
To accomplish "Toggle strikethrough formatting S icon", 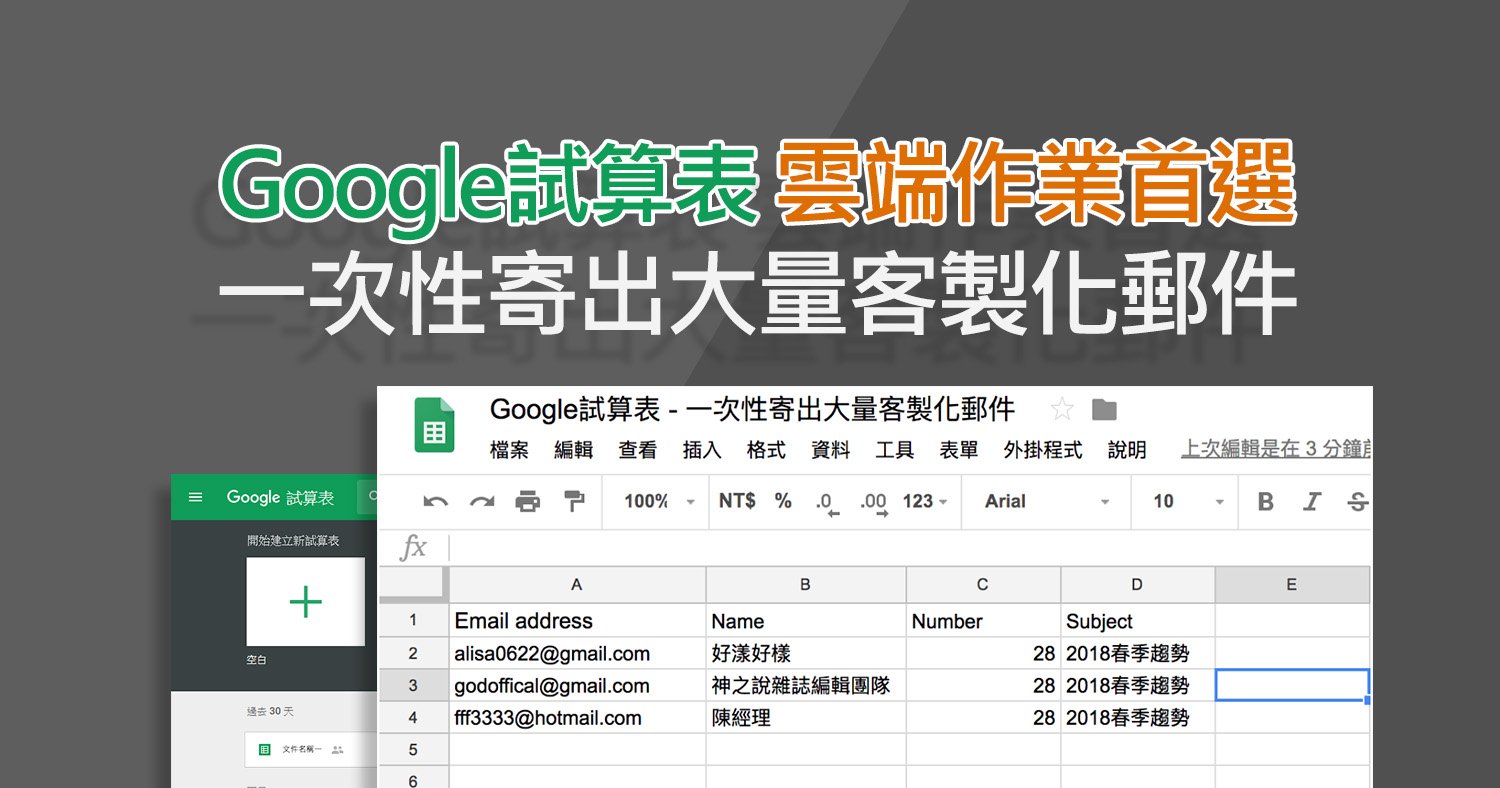I will pos(1357,502).
